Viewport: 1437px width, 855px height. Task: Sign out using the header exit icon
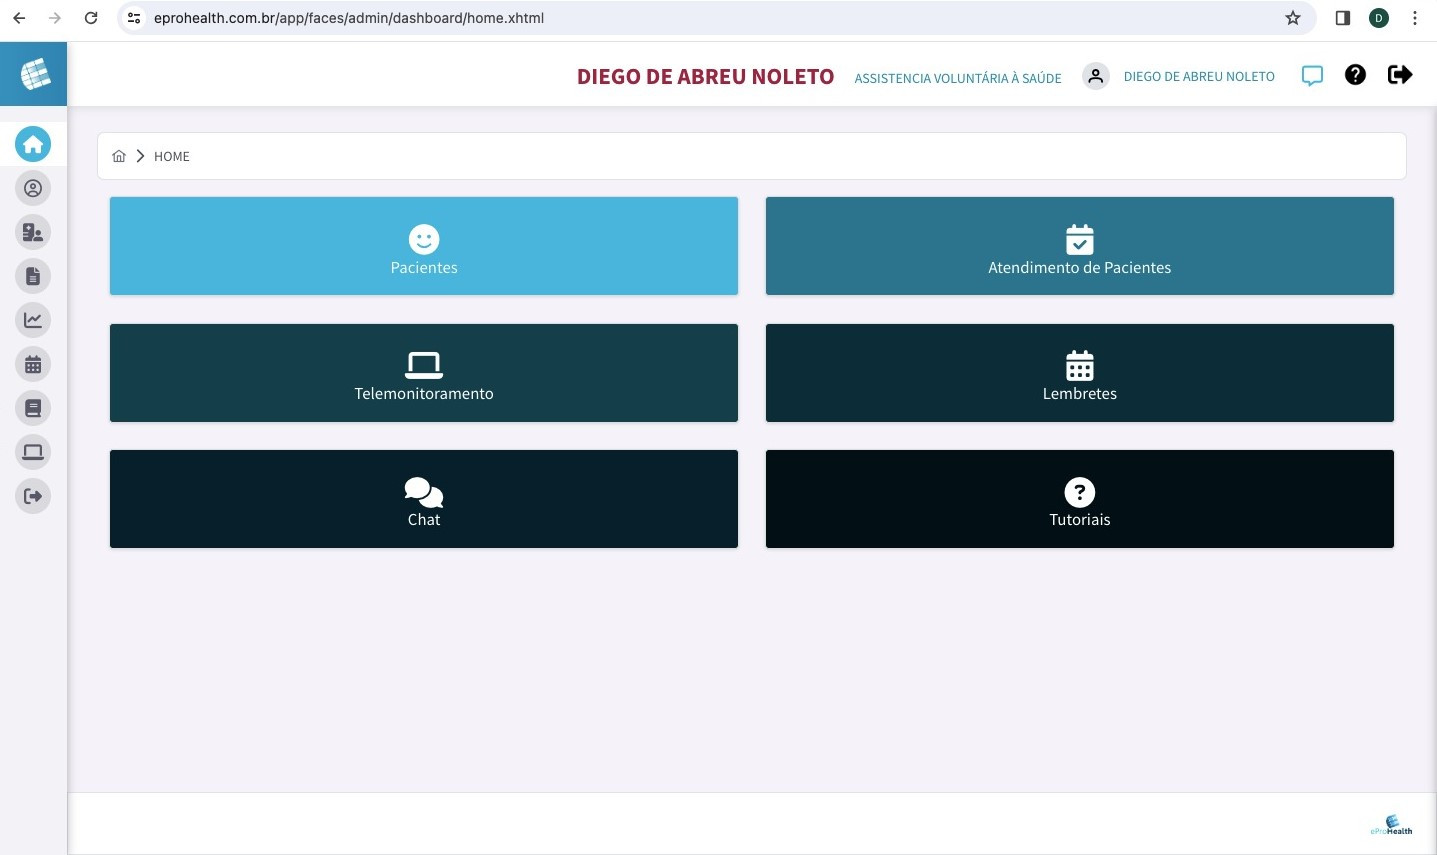coord(1400,75)
